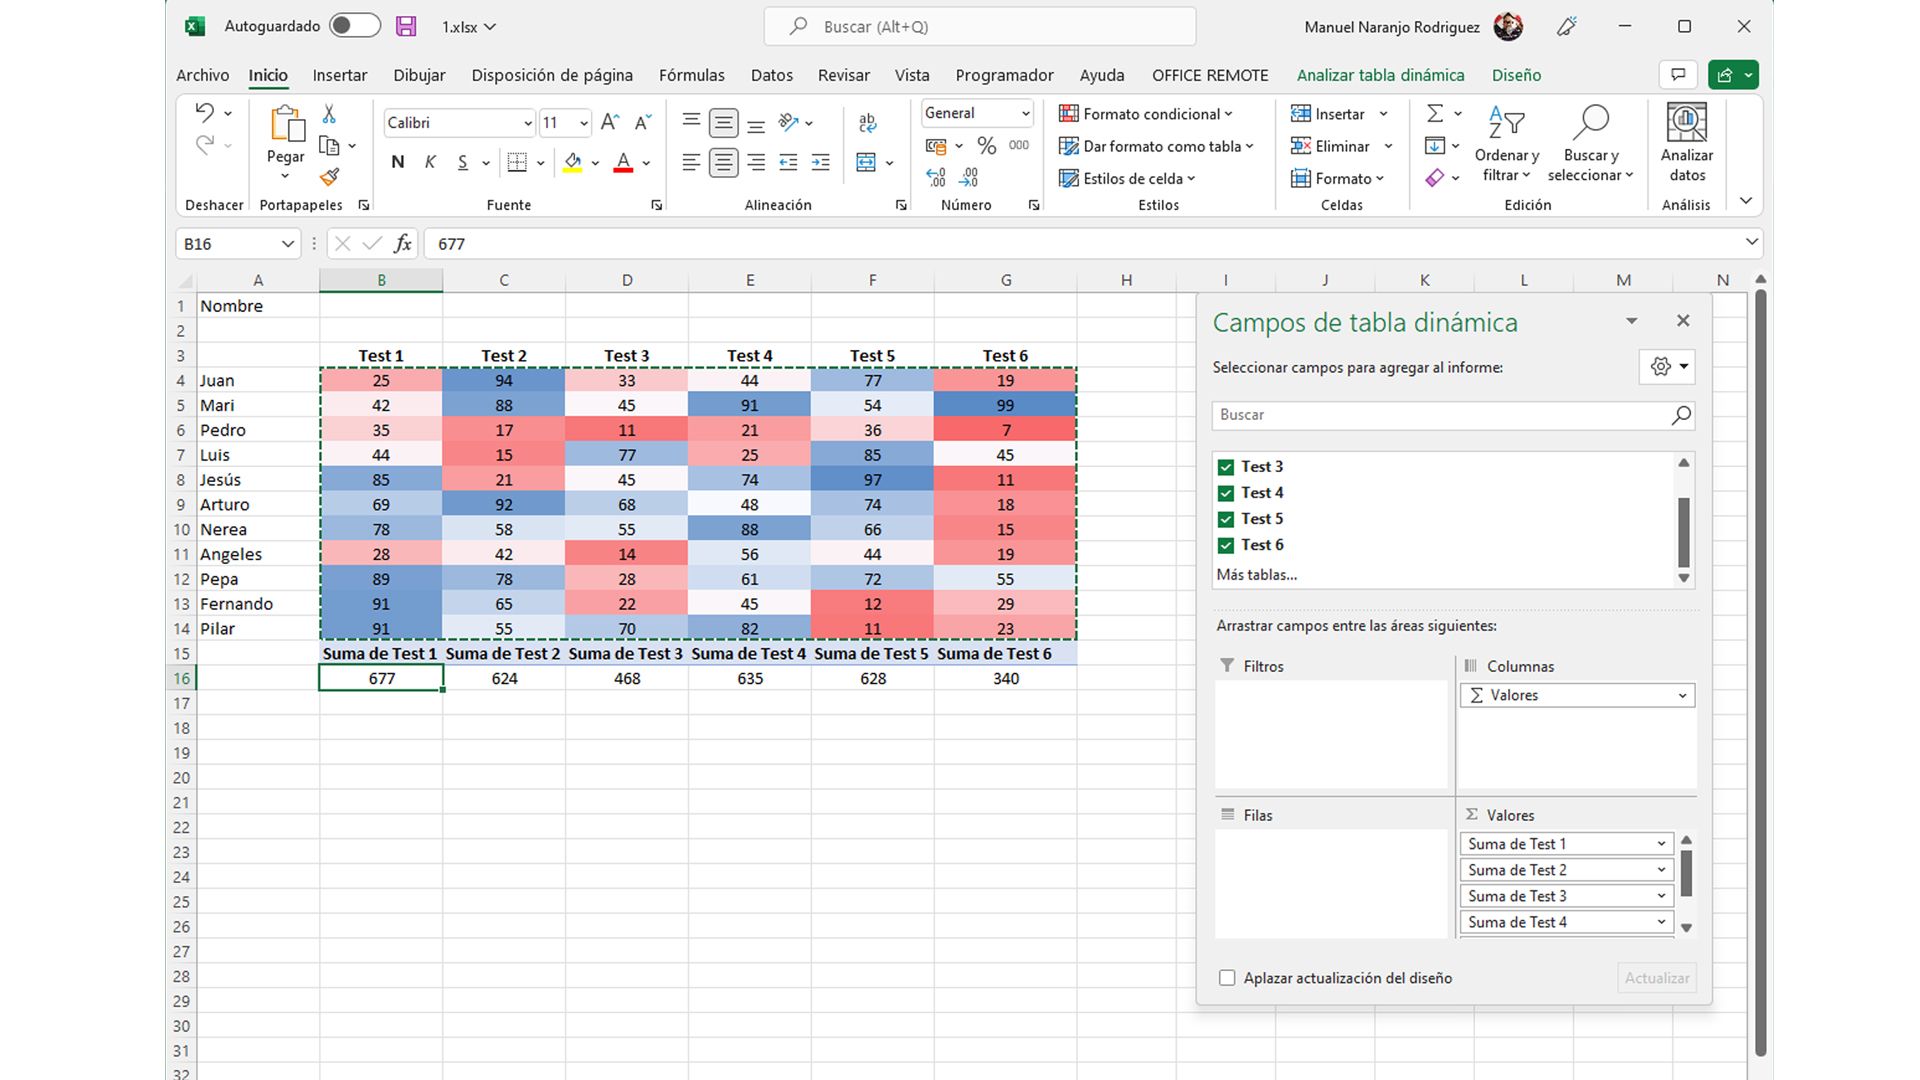Select the Autosuma icon
Screen dimensions: 1920x1080
1434,113
